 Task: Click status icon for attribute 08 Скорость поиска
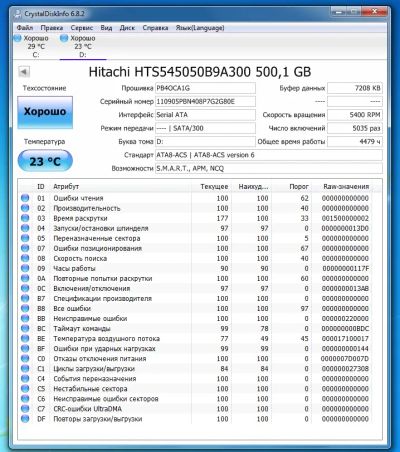[25, 258]
